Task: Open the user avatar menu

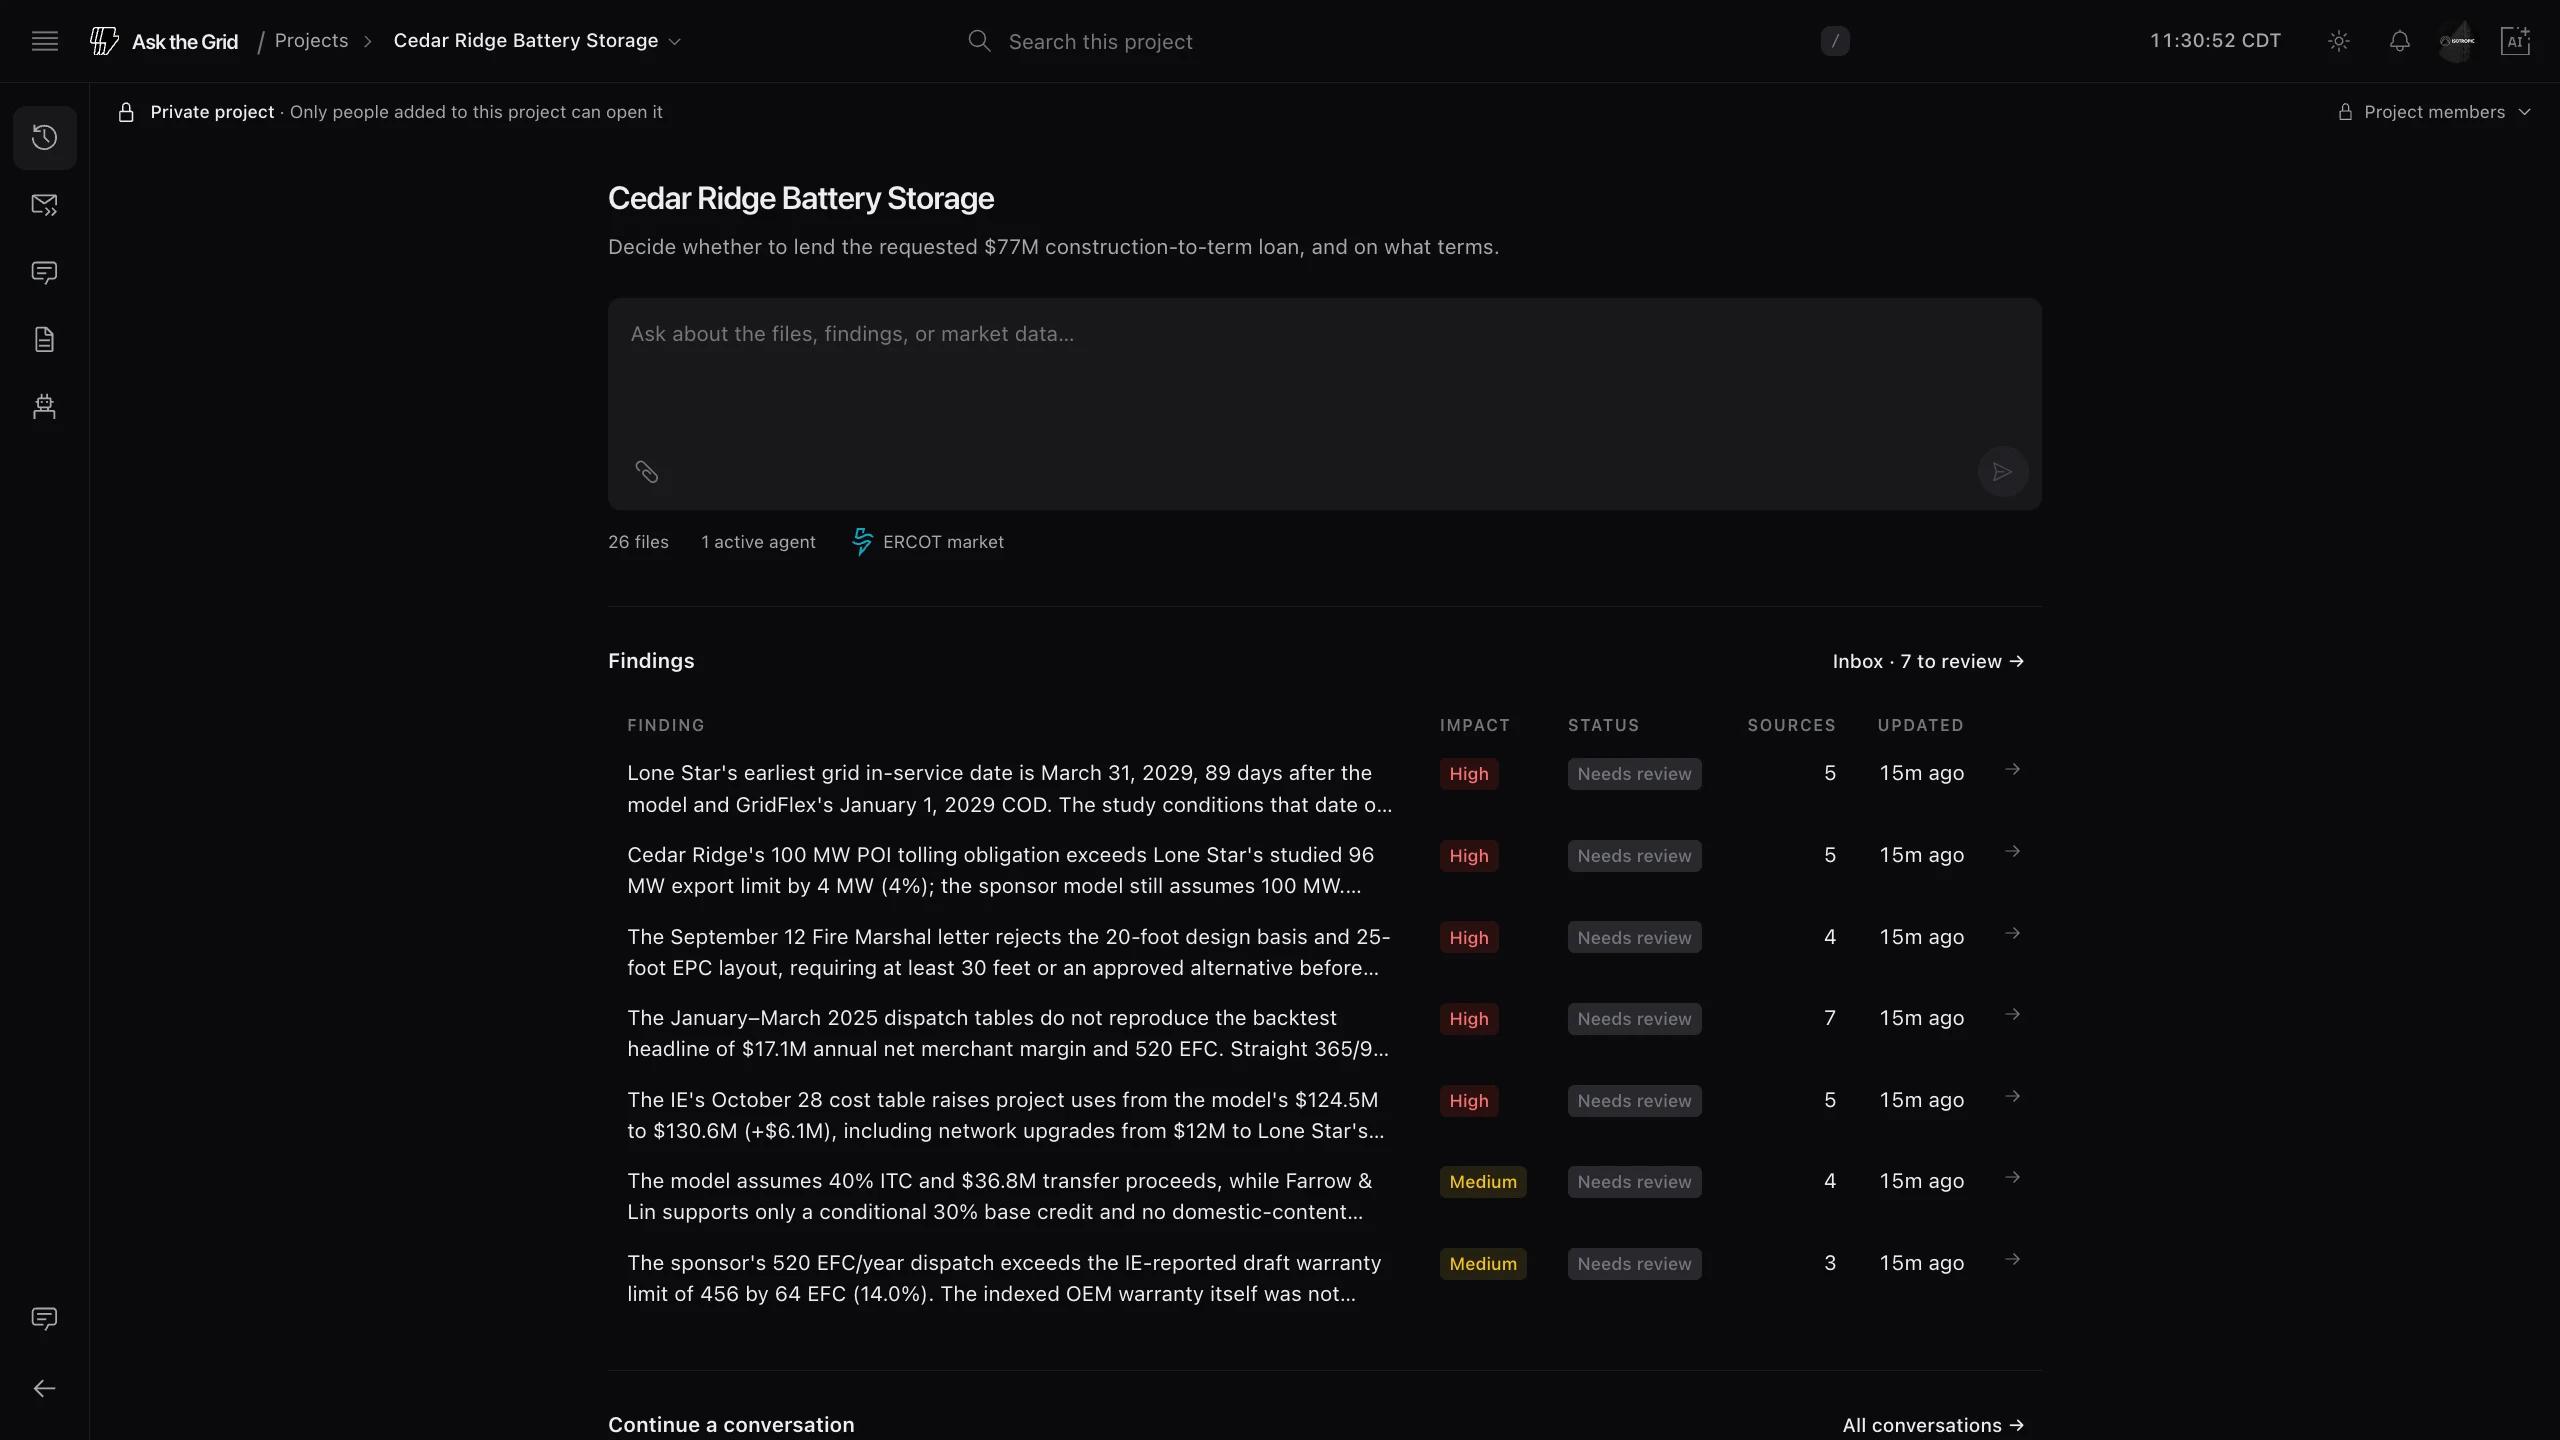Action: (x=2458, y=41)
